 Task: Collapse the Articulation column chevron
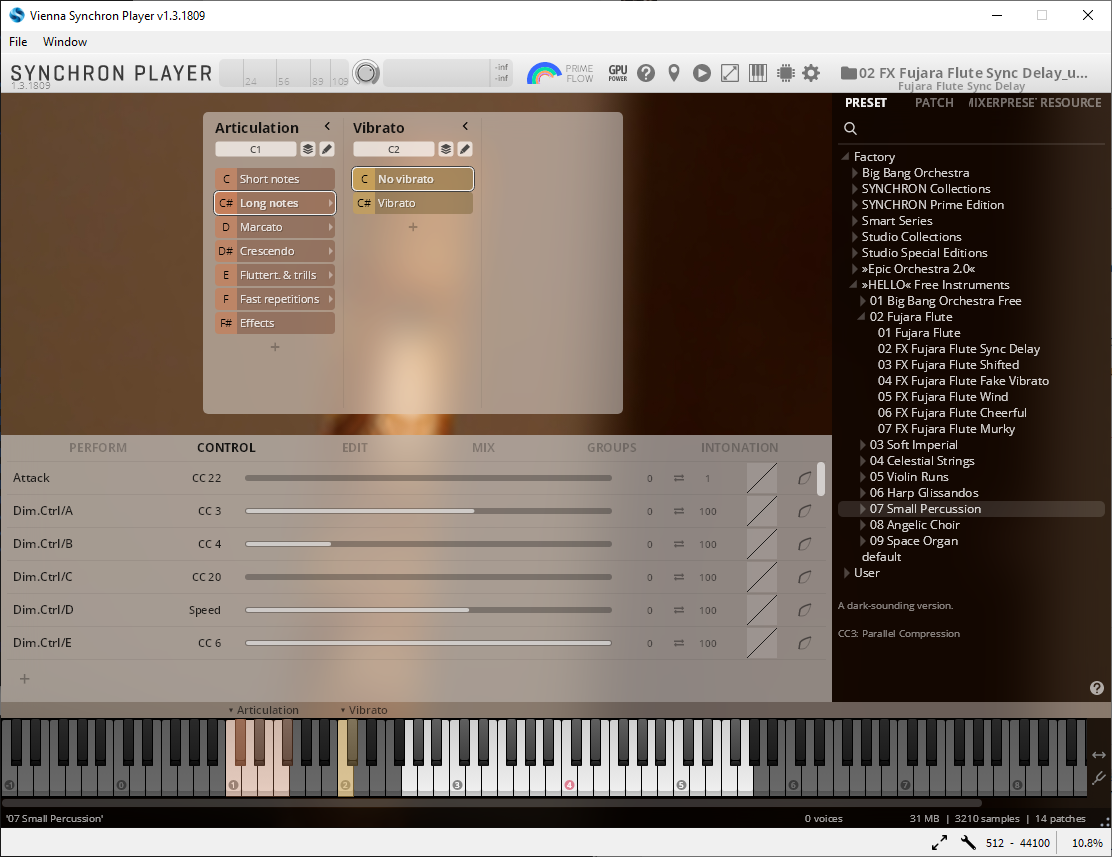(327, 126)
